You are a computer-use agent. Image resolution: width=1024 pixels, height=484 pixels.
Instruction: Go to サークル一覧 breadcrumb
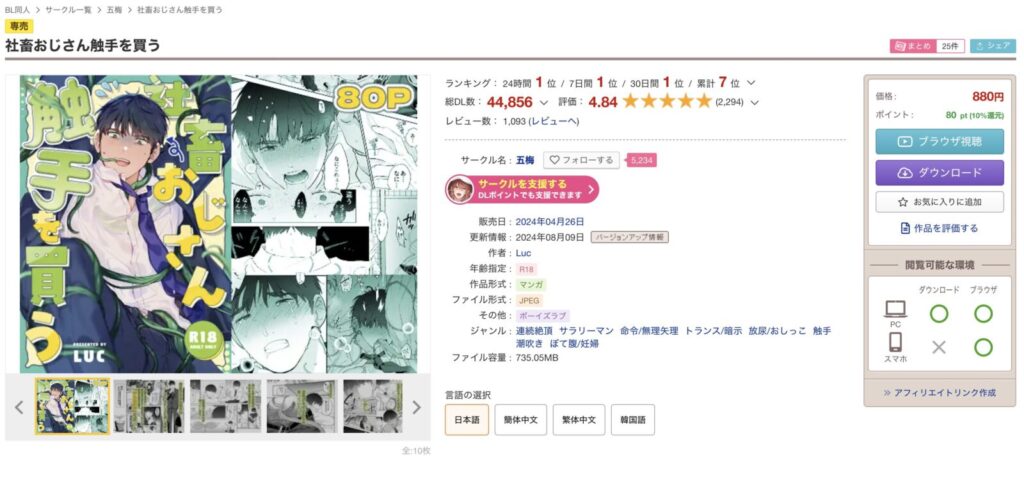click(69, 10)
